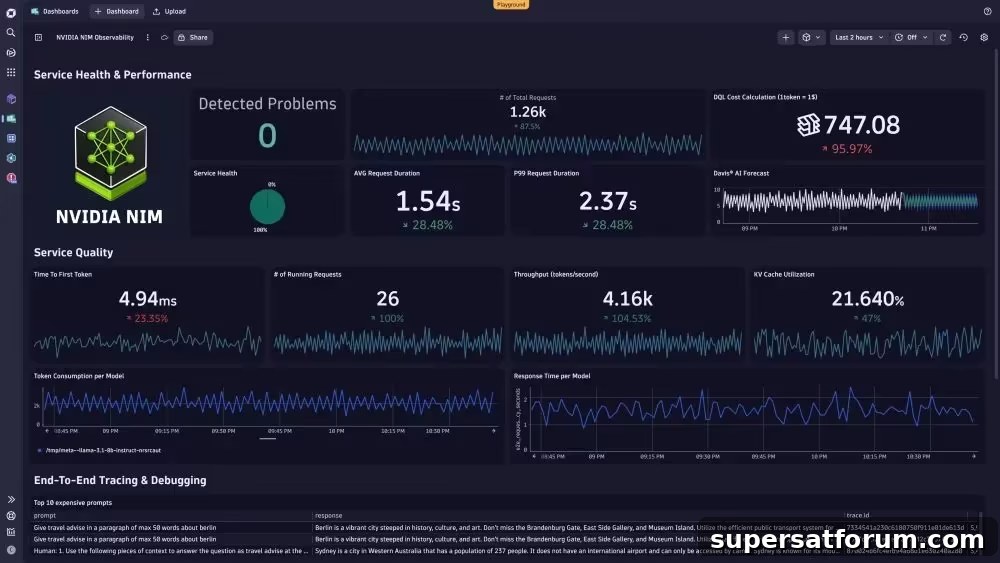Click the AVG Request Duration 1.54s value
Image resolution: width=1000 pixels, height=563 pixels.
point(427,201)
